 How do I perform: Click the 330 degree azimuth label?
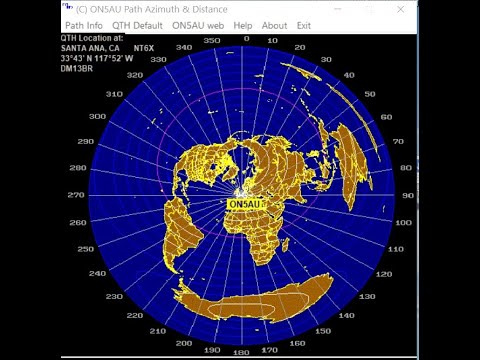(158, 60)
